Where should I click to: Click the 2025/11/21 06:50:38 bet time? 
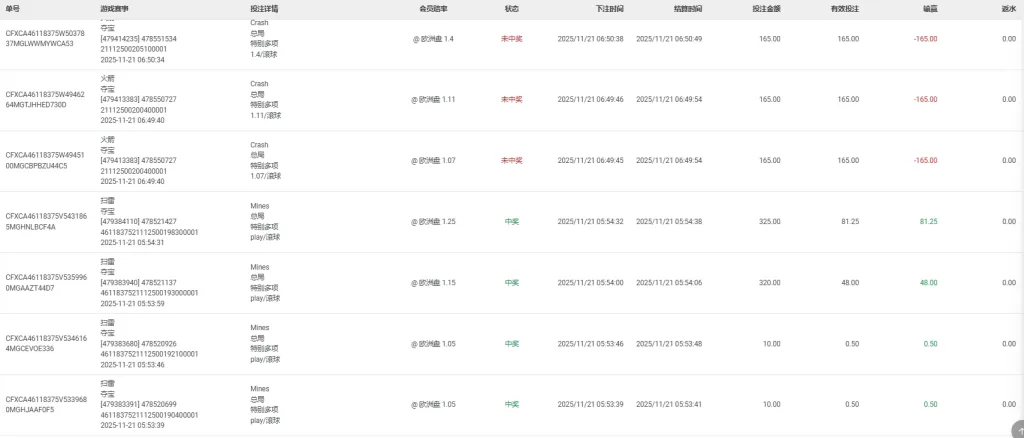(x=590, y=38)
